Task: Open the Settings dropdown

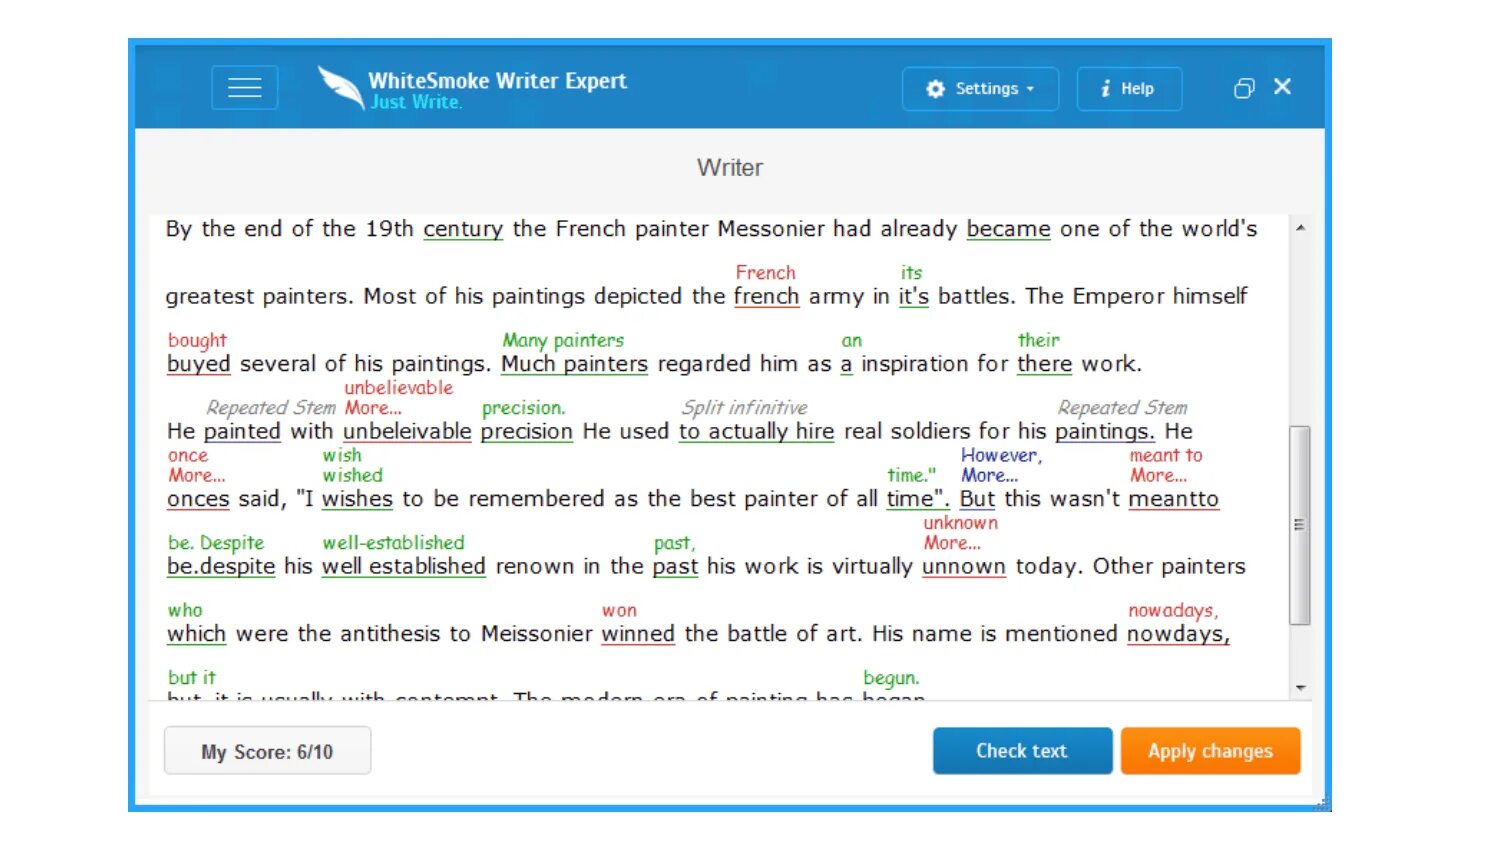Action: click(980, 89)
